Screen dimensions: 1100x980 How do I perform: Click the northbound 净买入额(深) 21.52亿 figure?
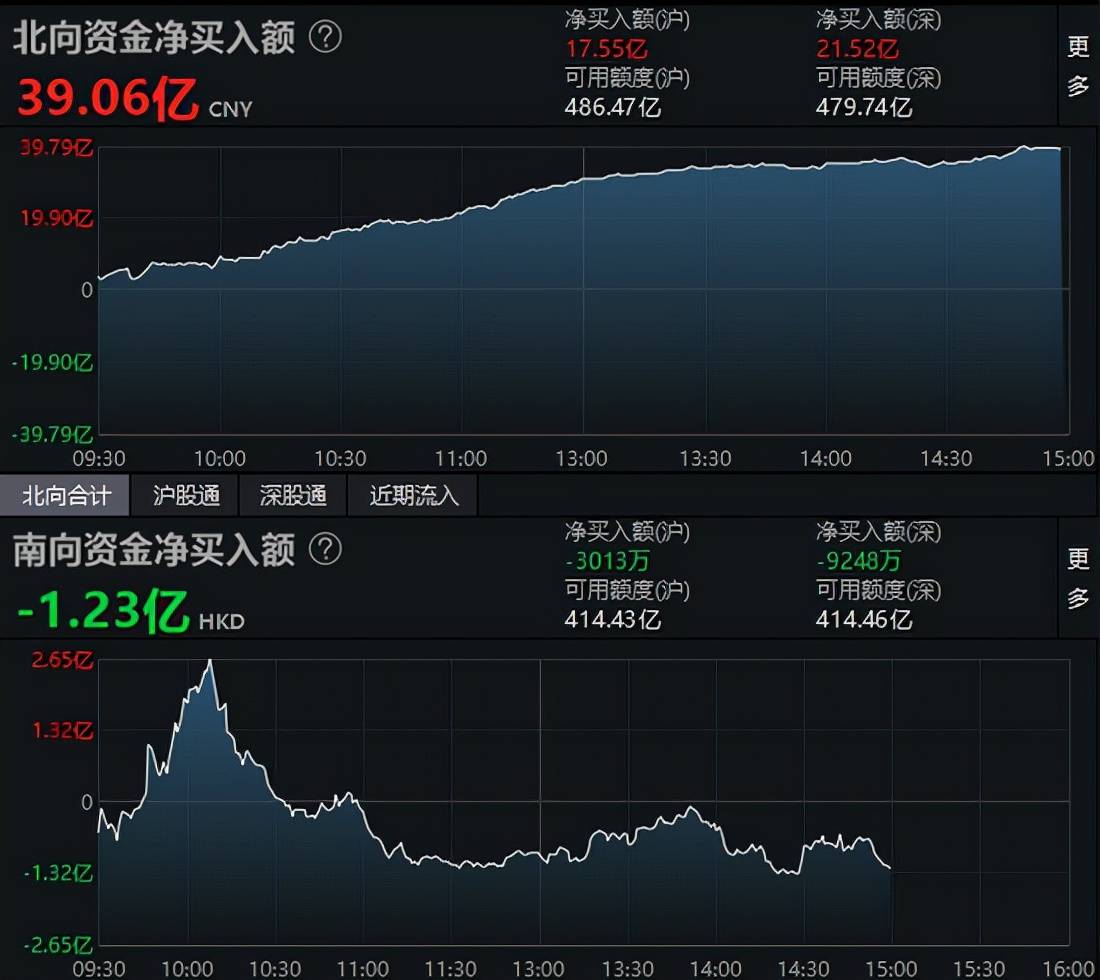(x=857, y=49)
